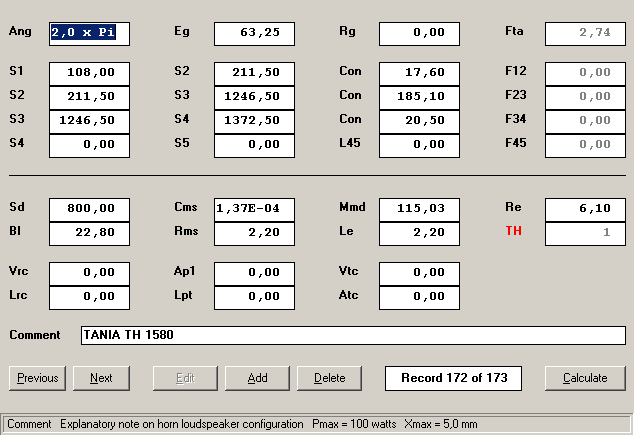Screen dimensions: 634x436
Task: Edit the Cms field with 1,37E-04
Action: 254,210
